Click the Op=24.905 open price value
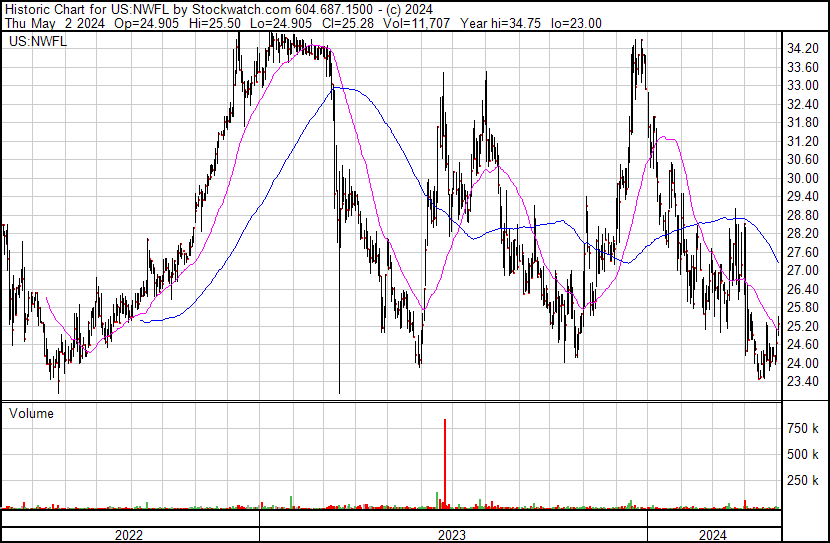The image size is (830, 543). (x=145, y=23)
